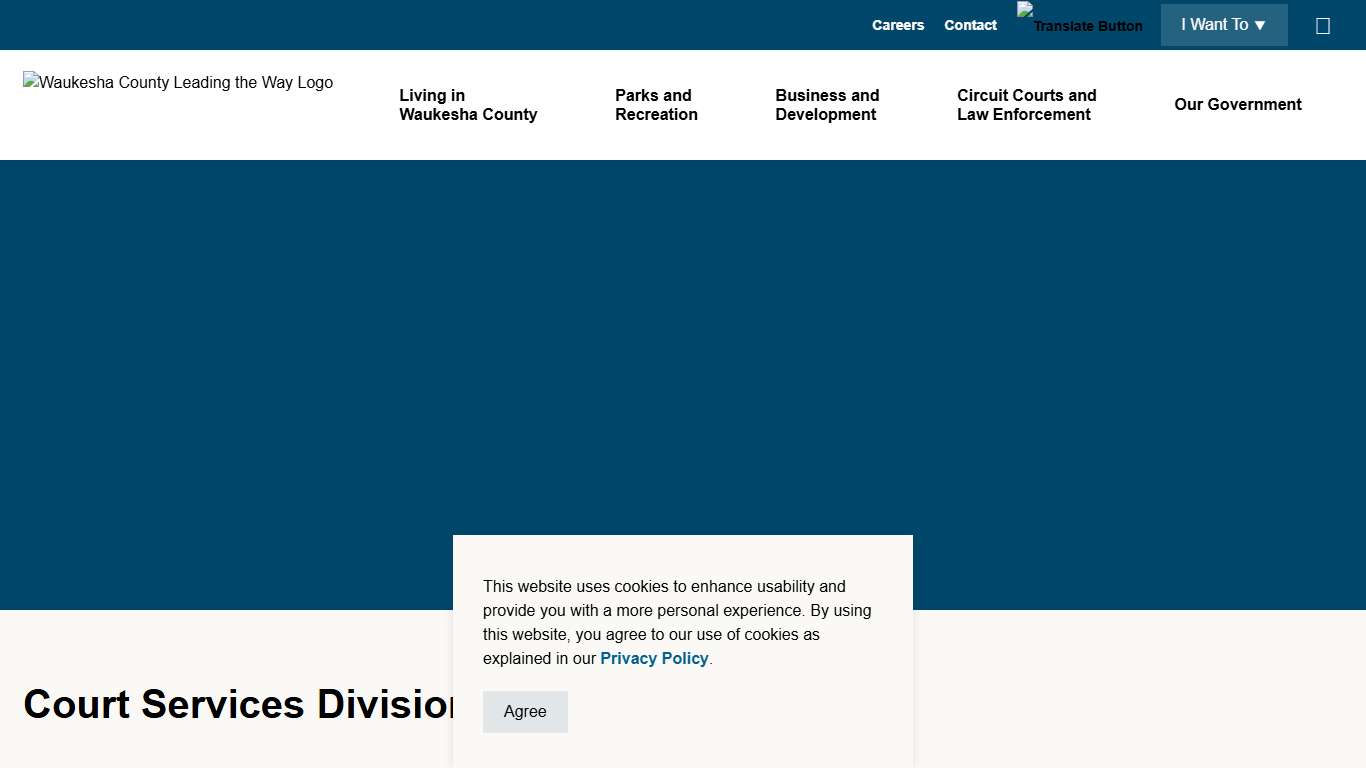
Task: Click the dropdown arrow next to I Want To
Action: (1259, 24)
